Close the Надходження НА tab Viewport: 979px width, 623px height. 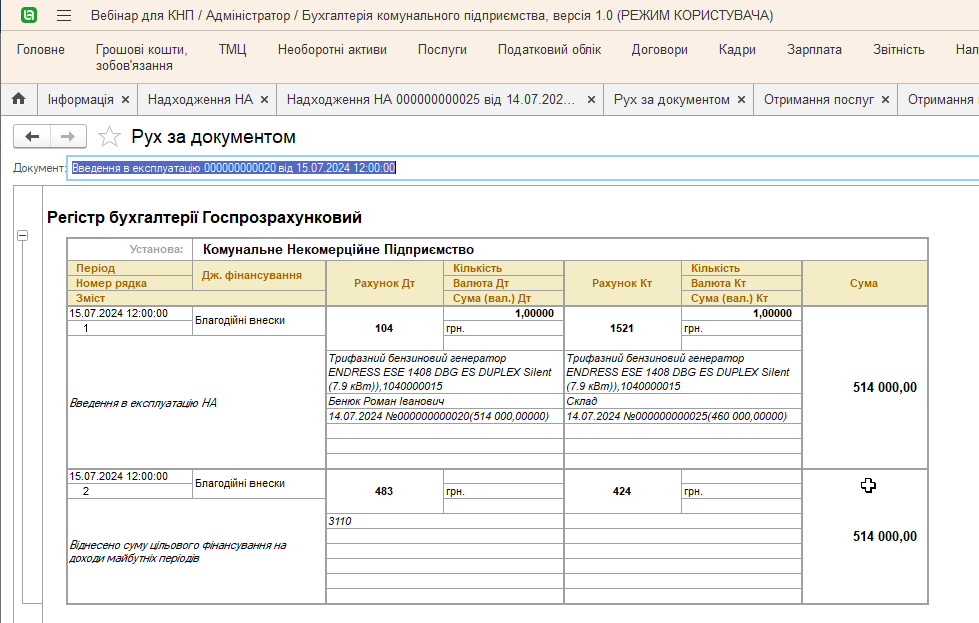pos(264,100)
